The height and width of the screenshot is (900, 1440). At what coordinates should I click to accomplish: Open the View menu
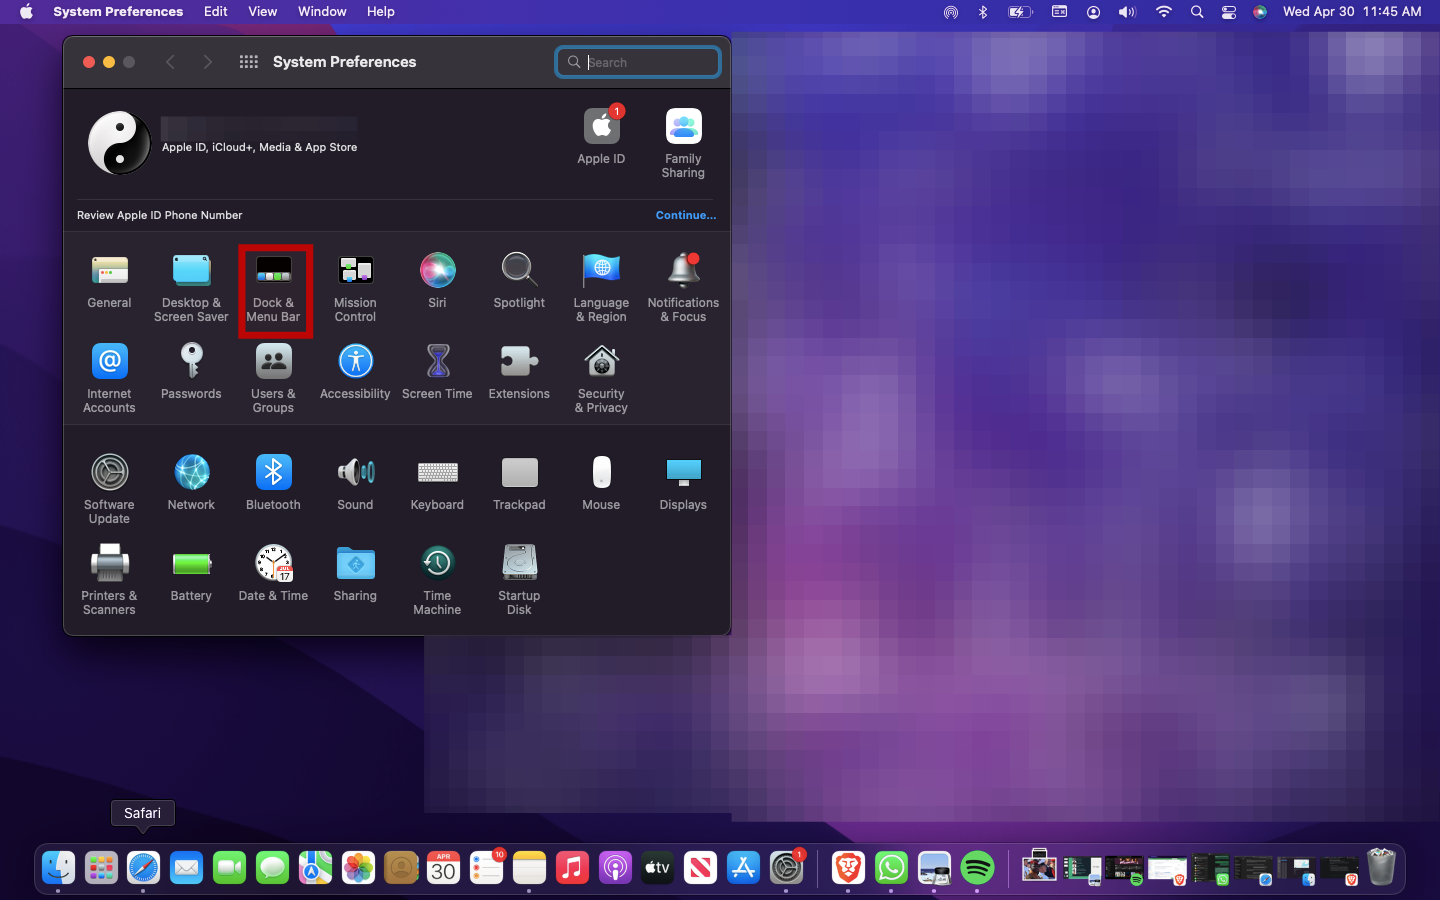pyautogui.click(x=262, y=12)
